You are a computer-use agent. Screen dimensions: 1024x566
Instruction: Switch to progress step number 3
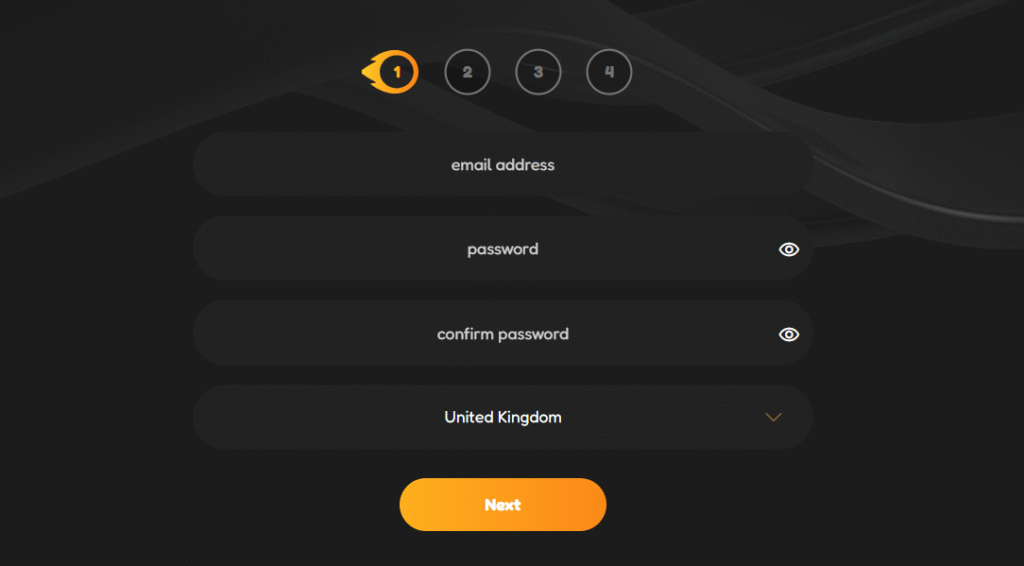pos(538,72)
